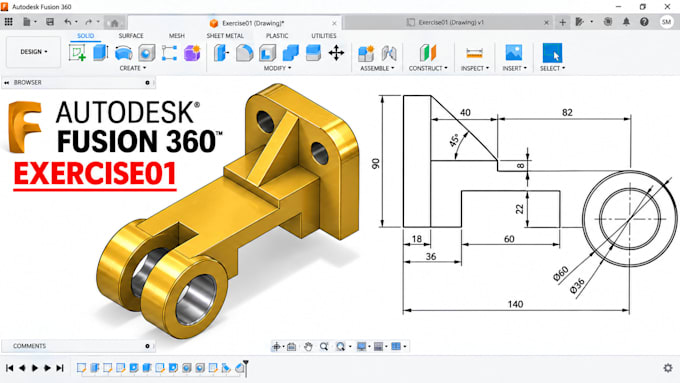Open the File menu icon
The height and width of the screenshot is (383, 680).
pos(27,22)
